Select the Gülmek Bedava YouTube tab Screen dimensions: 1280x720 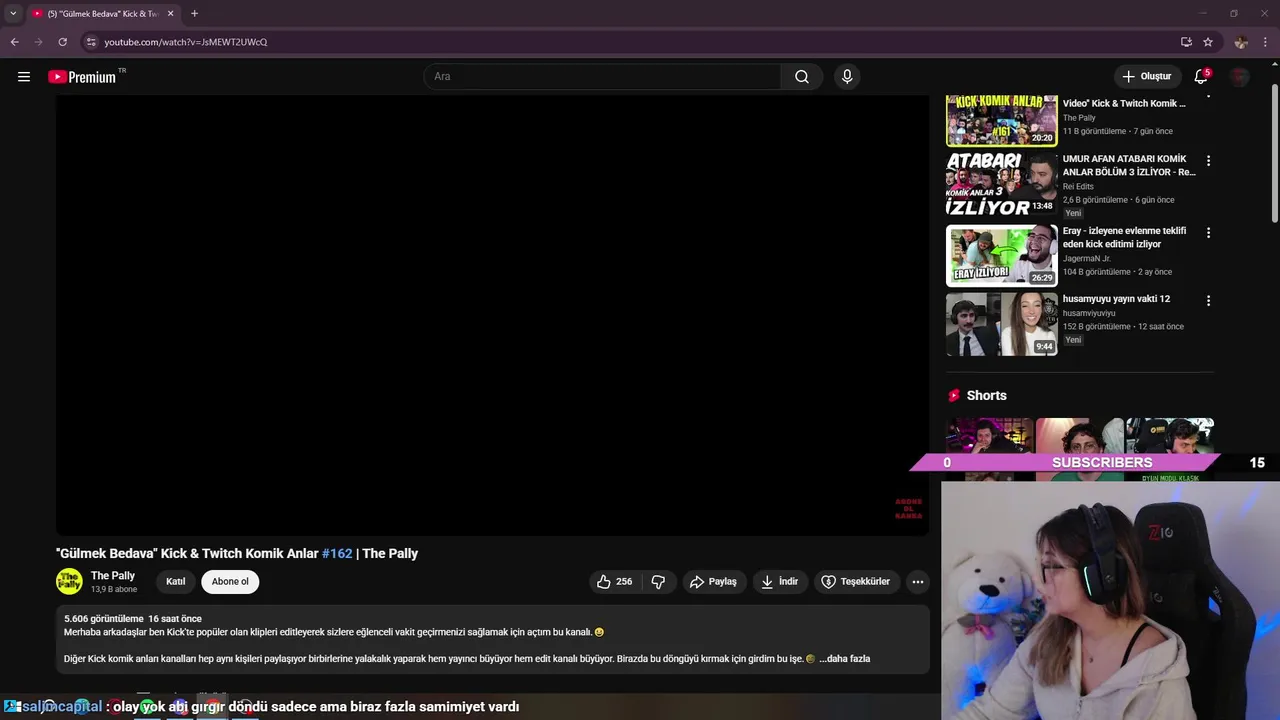click(x=102, y=14)
